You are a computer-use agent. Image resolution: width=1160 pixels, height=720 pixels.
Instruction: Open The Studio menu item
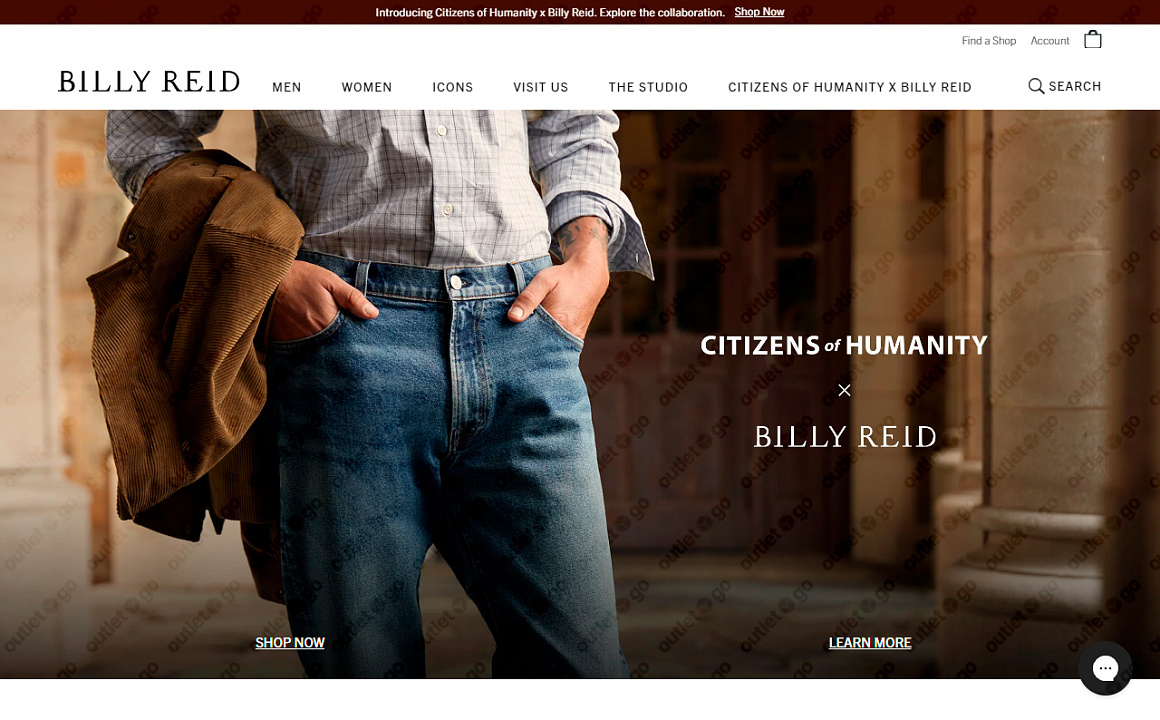pyautogui.click(x=648, y=87)
